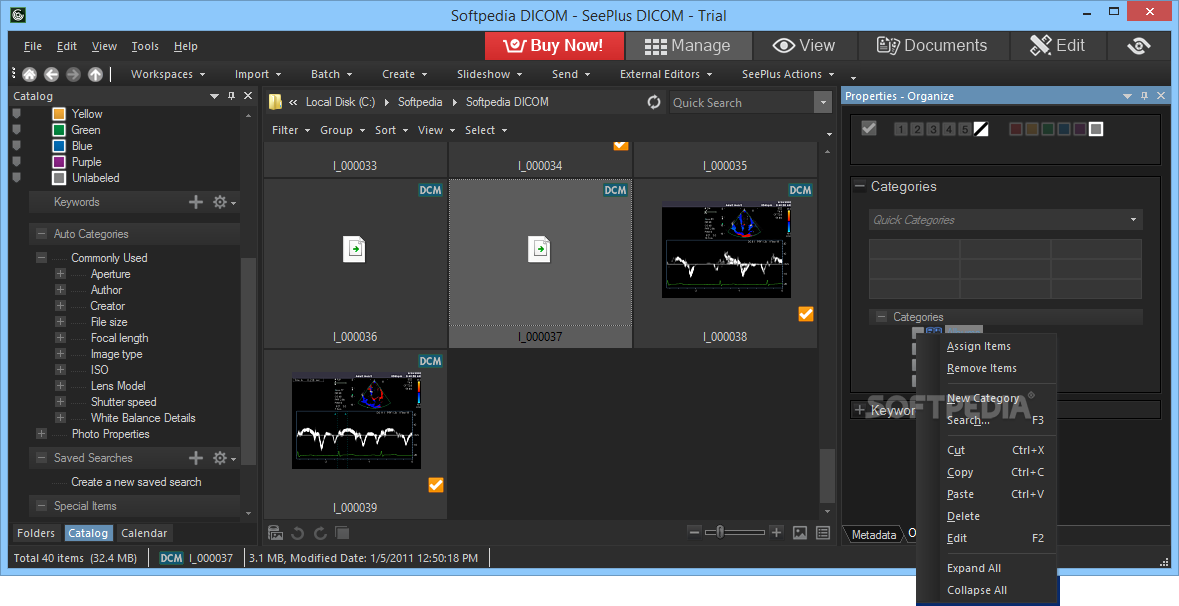This screenshot has height=606, width=1179.
Task: Open the Quick Categories dropdown
Action: tap(1133, 220)
